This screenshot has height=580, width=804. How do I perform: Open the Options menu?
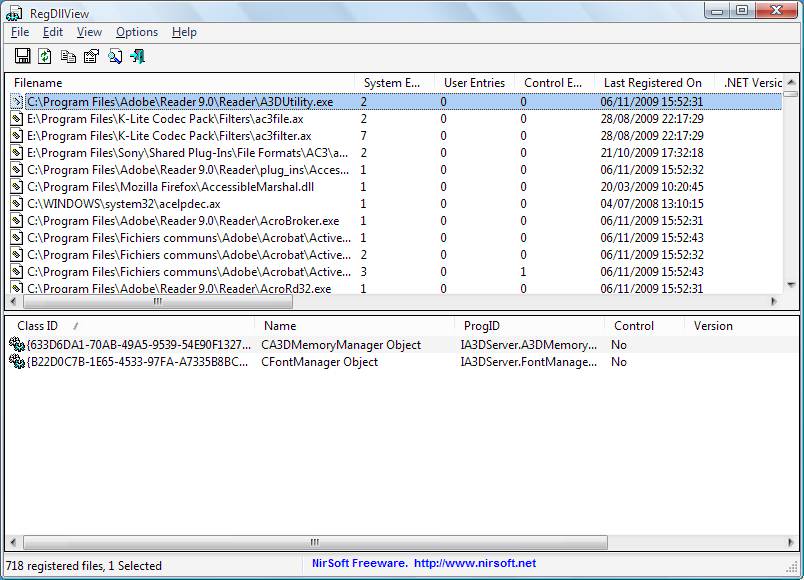137,32
